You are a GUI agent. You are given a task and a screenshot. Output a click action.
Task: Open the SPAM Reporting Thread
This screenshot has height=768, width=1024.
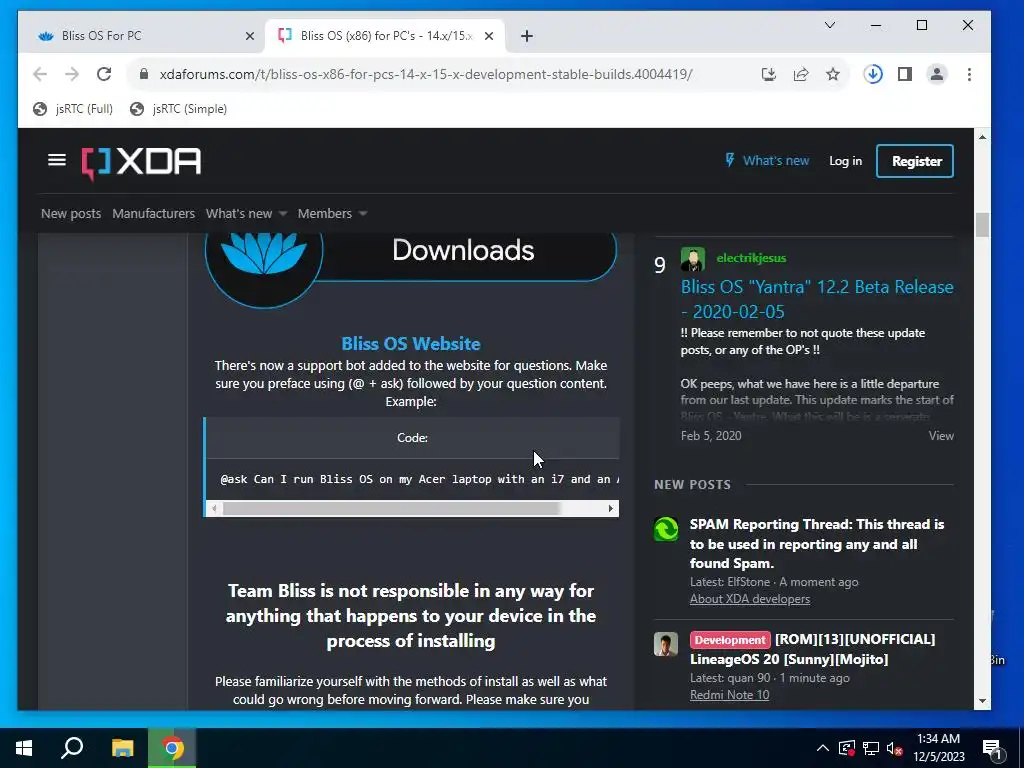click(817, 543)
